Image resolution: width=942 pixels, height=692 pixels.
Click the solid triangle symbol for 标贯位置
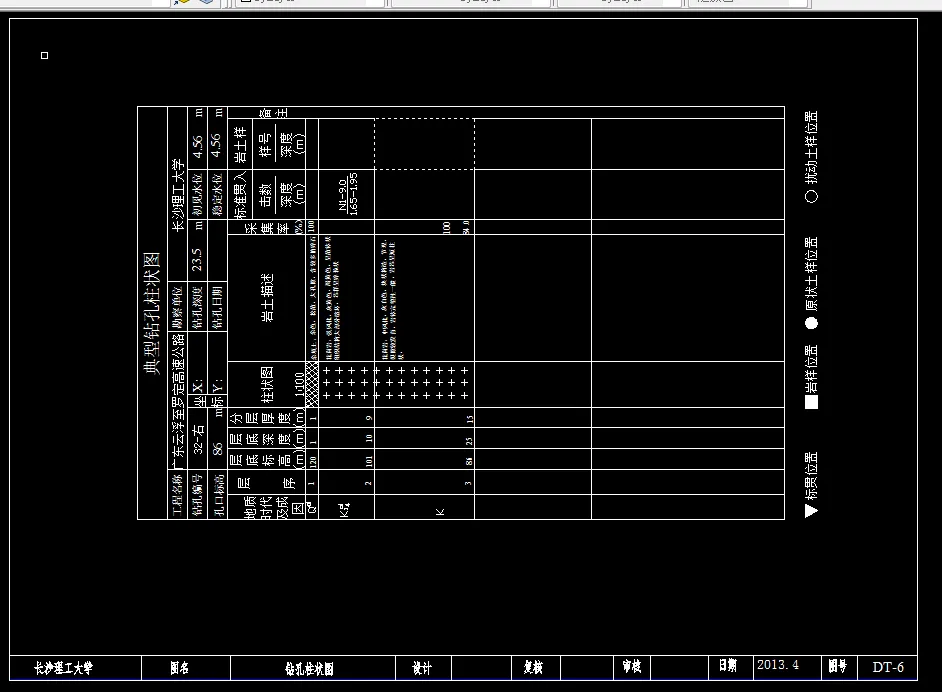811,511
